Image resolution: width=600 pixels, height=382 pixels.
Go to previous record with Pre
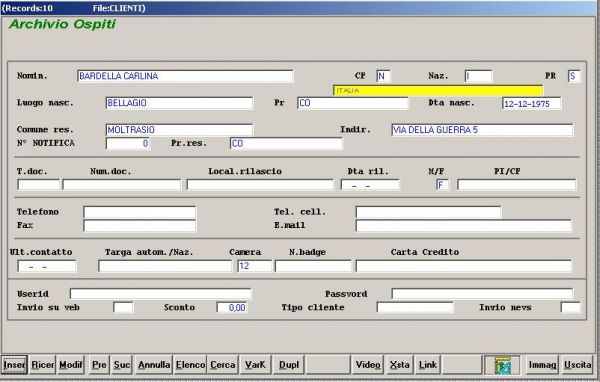pos(99,365)
